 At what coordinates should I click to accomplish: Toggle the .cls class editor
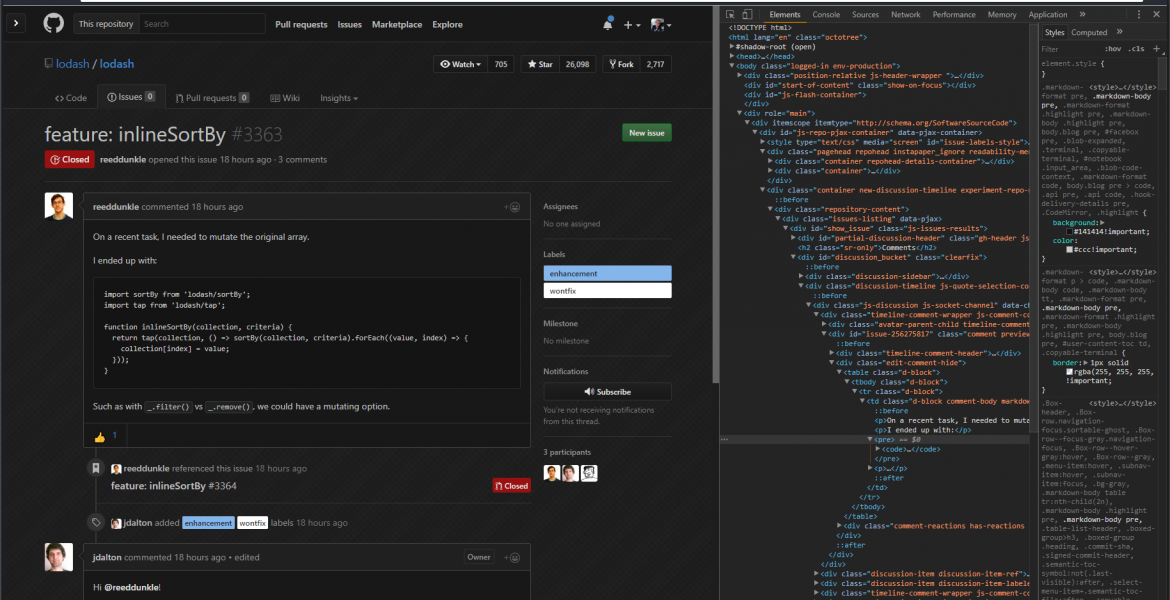pos(1136,49)
